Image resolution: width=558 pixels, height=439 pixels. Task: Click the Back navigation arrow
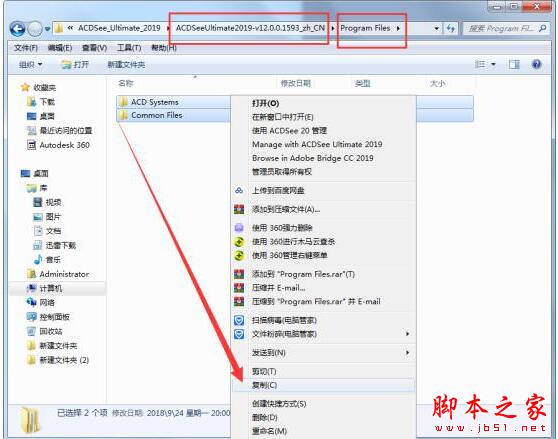click(17, 28)
